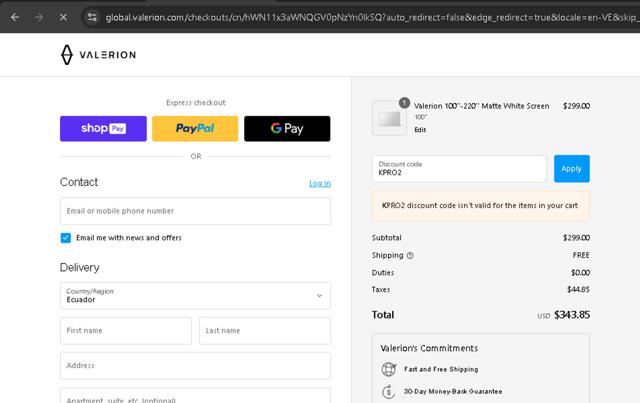Image resolution: width=640 pixels, height=403 pixels.
Task: Pay with the Shop Pay button
Action: coord(103,129)
